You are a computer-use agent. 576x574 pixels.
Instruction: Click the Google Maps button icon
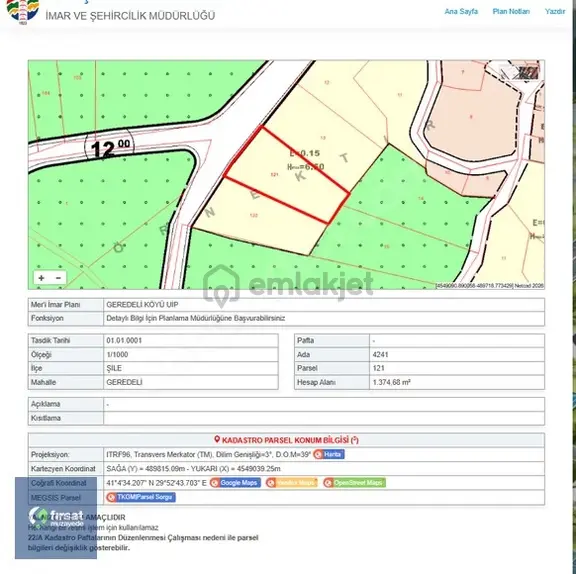(x=215, y=483)
